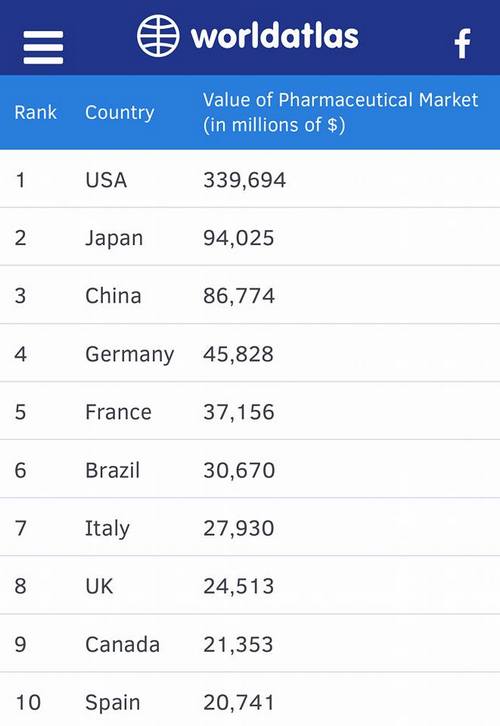The image size is (500, 726).
Task: Sort by the Rank column header
Action: tap(35, 113)
